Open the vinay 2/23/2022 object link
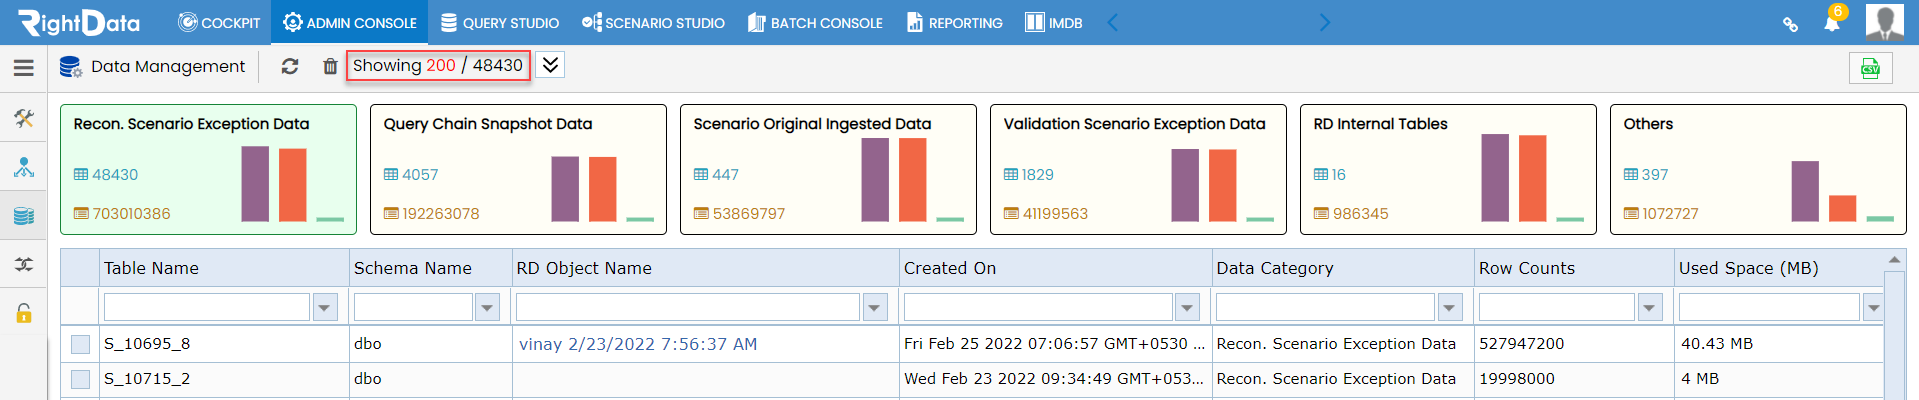The height and width of the screenshot is (400, 1919). click(x=638, y=344)
